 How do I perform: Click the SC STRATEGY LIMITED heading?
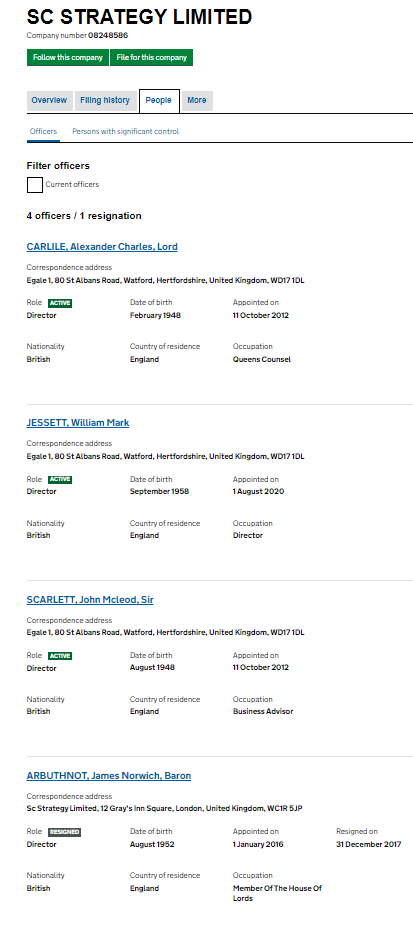point(139,17)
